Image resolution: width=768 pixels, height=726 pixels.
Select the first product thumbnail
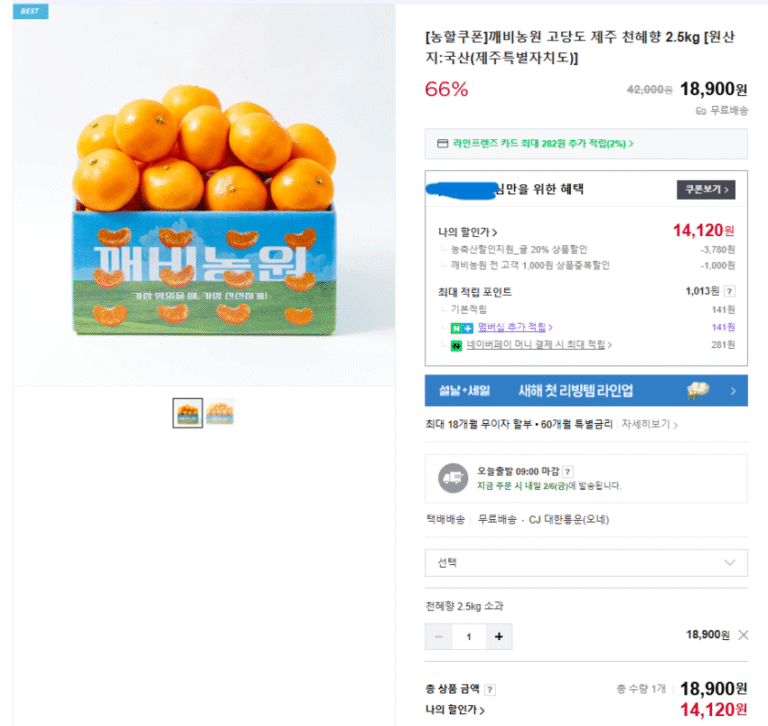point(188,412)
